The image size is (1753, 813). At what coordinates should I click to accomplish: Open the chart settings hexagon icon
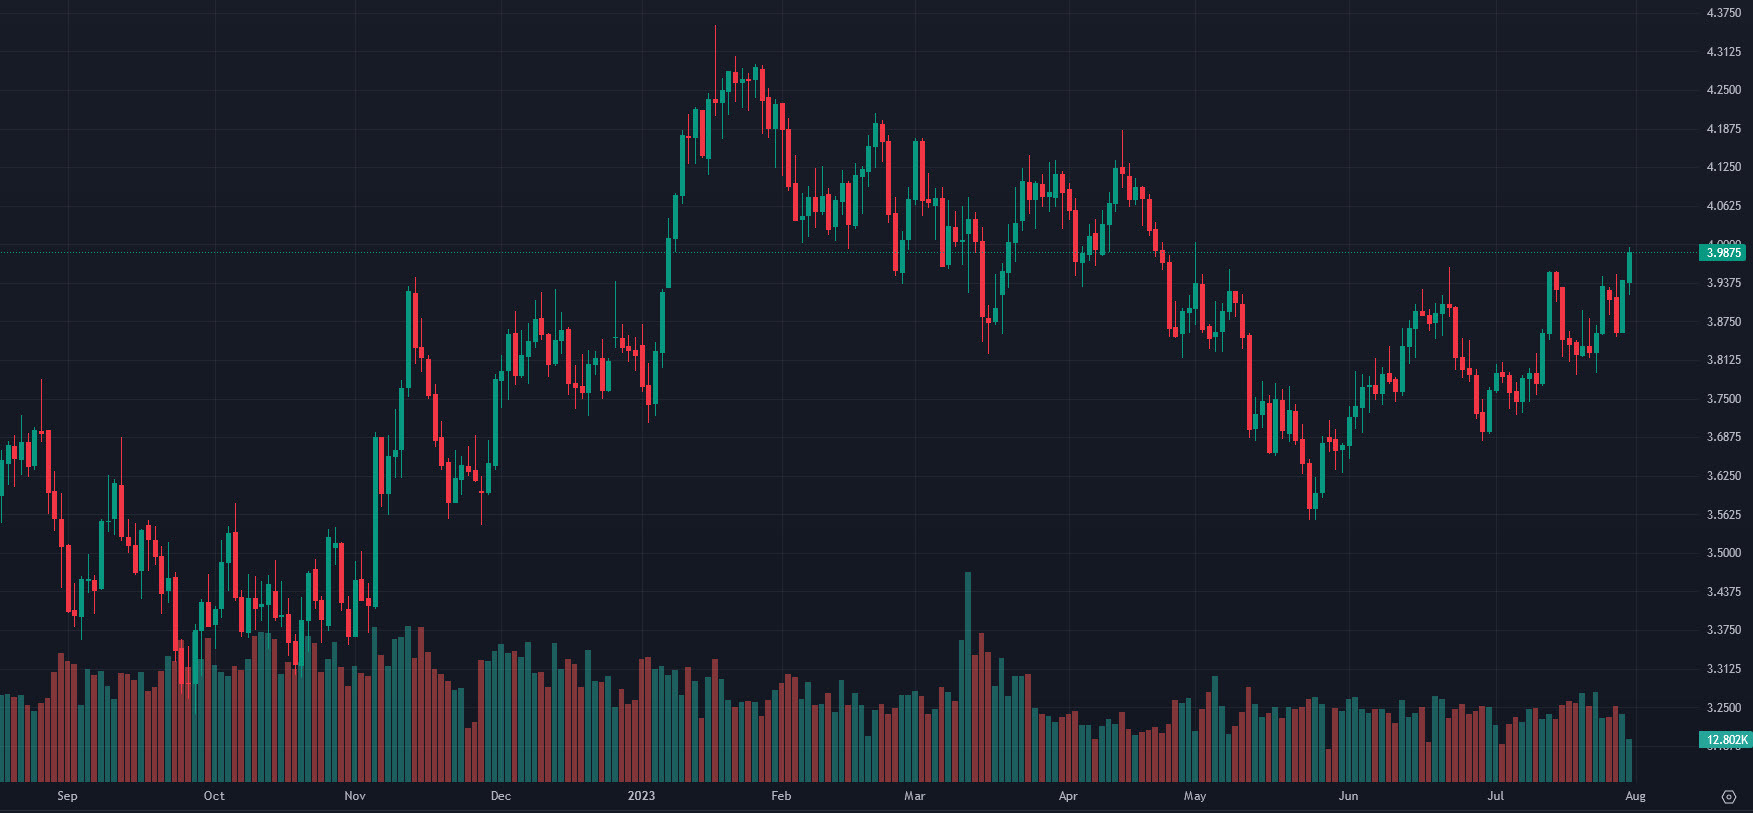(1729, 797)
